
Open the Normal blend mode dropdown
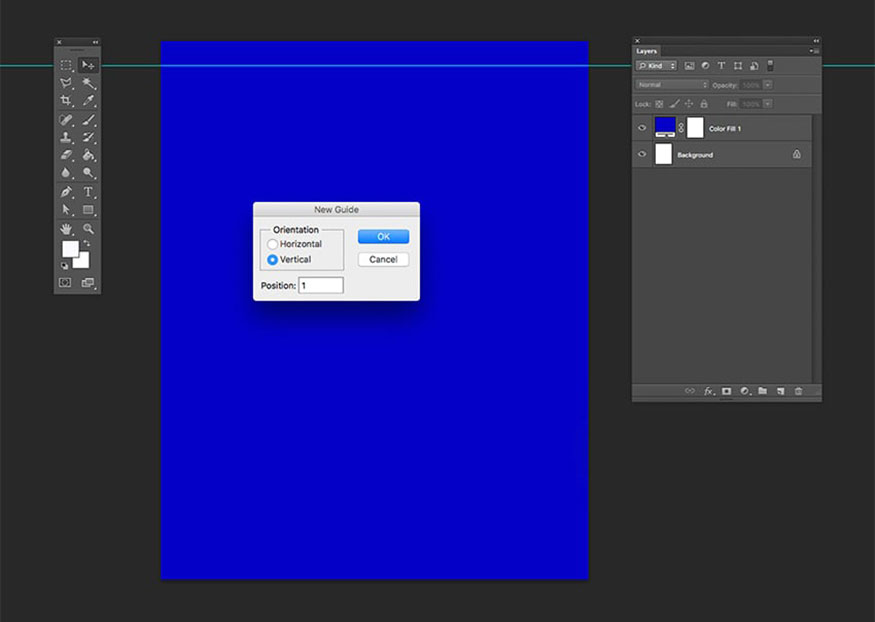click(672, 85)
